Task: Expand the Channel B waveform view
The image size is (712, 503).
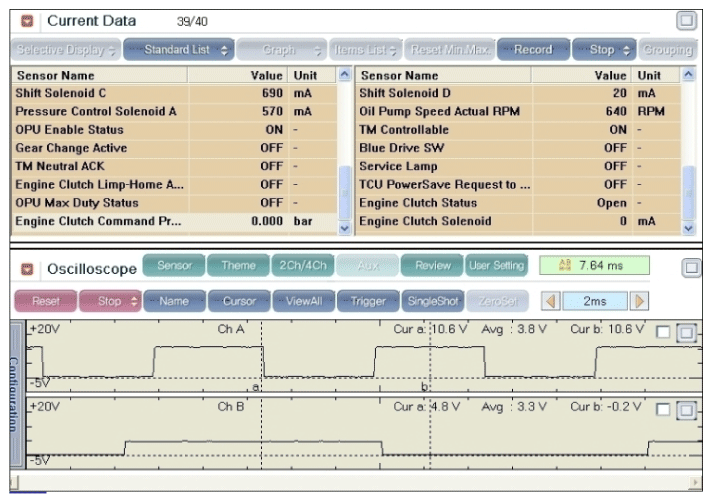Action: point(686,410)
